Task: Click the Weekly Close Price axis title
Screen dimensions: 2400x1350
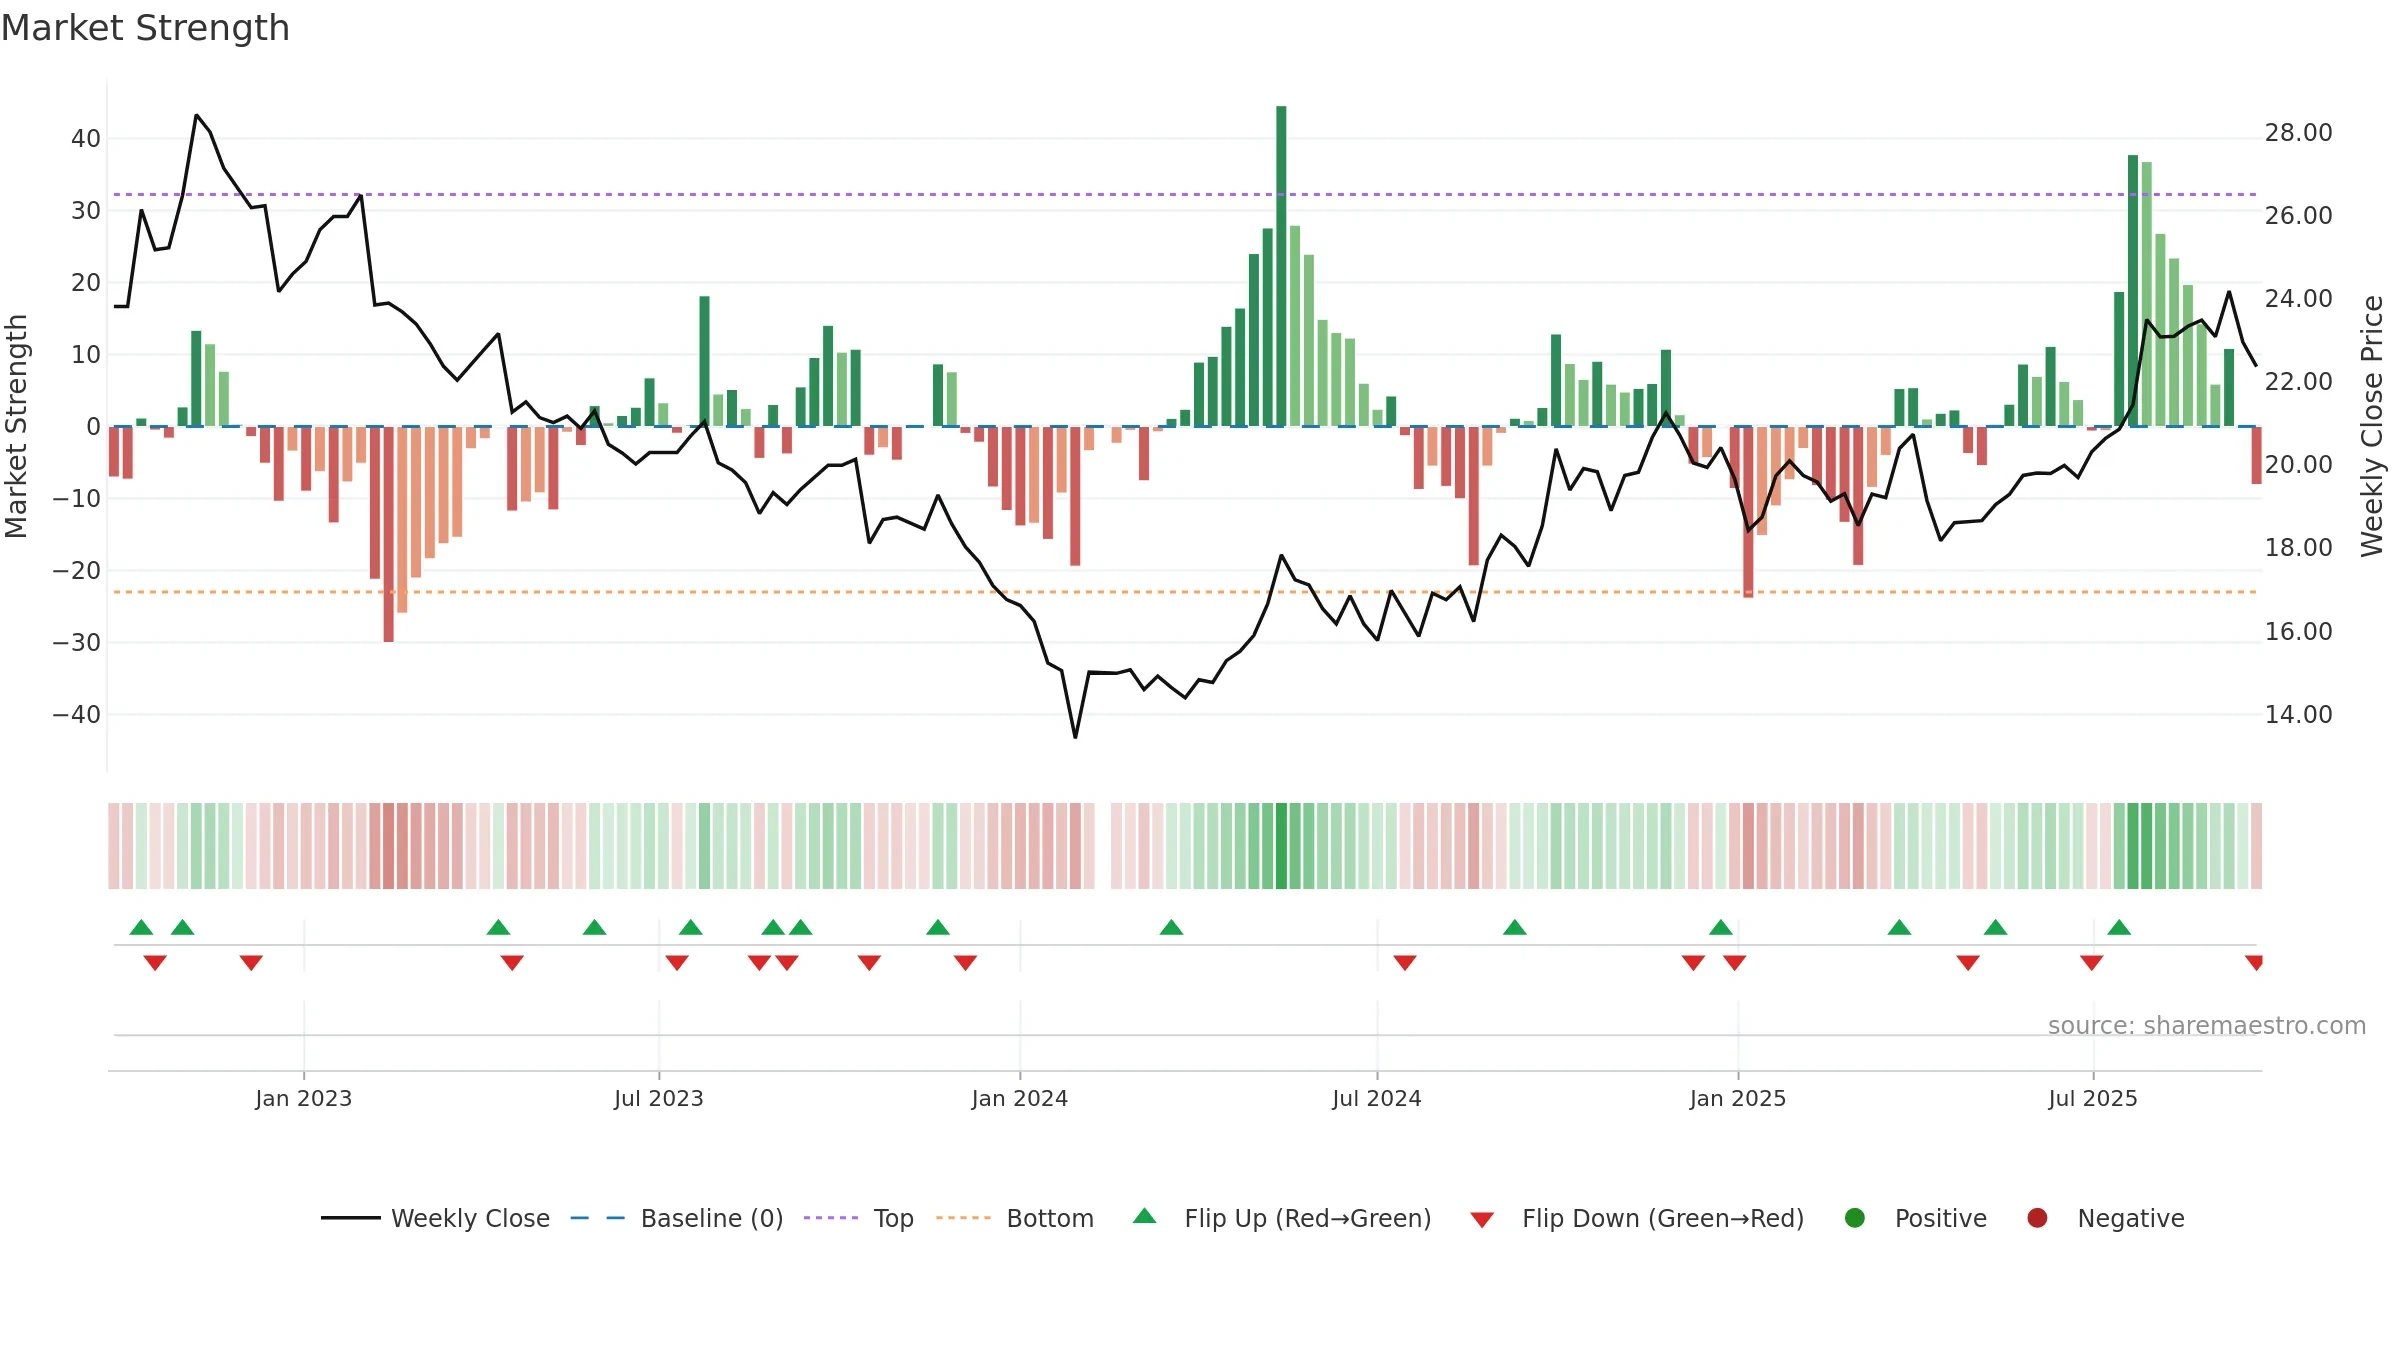Action: 2372,426
